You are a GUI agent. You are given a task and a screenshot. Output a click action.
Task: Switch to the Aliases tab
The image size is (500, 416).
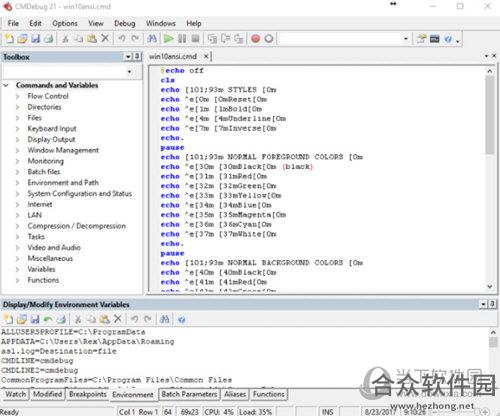[235, 394]
